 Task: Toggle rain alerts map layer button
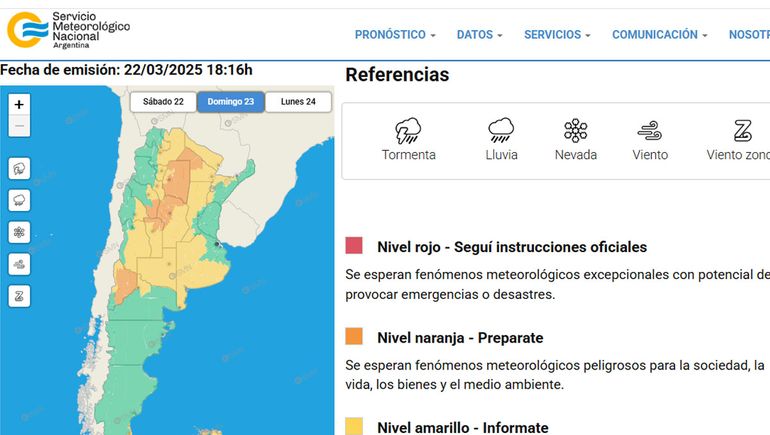19,200
